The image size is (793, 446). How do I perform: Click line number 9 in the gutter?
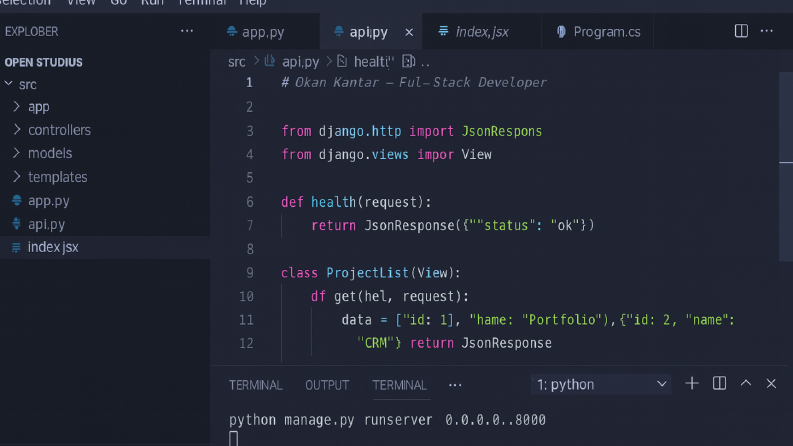tap(250, 273)
